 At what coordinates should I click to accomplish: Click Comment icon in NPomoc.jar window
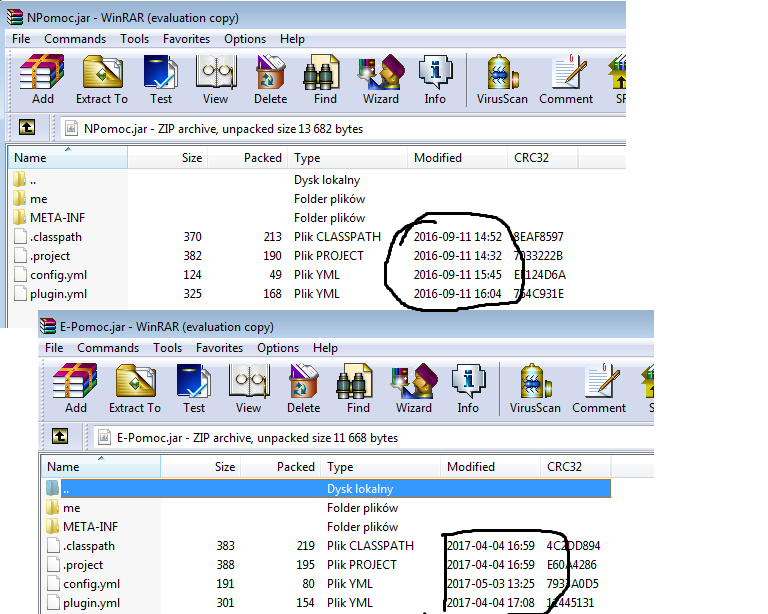tap(566, 80)
